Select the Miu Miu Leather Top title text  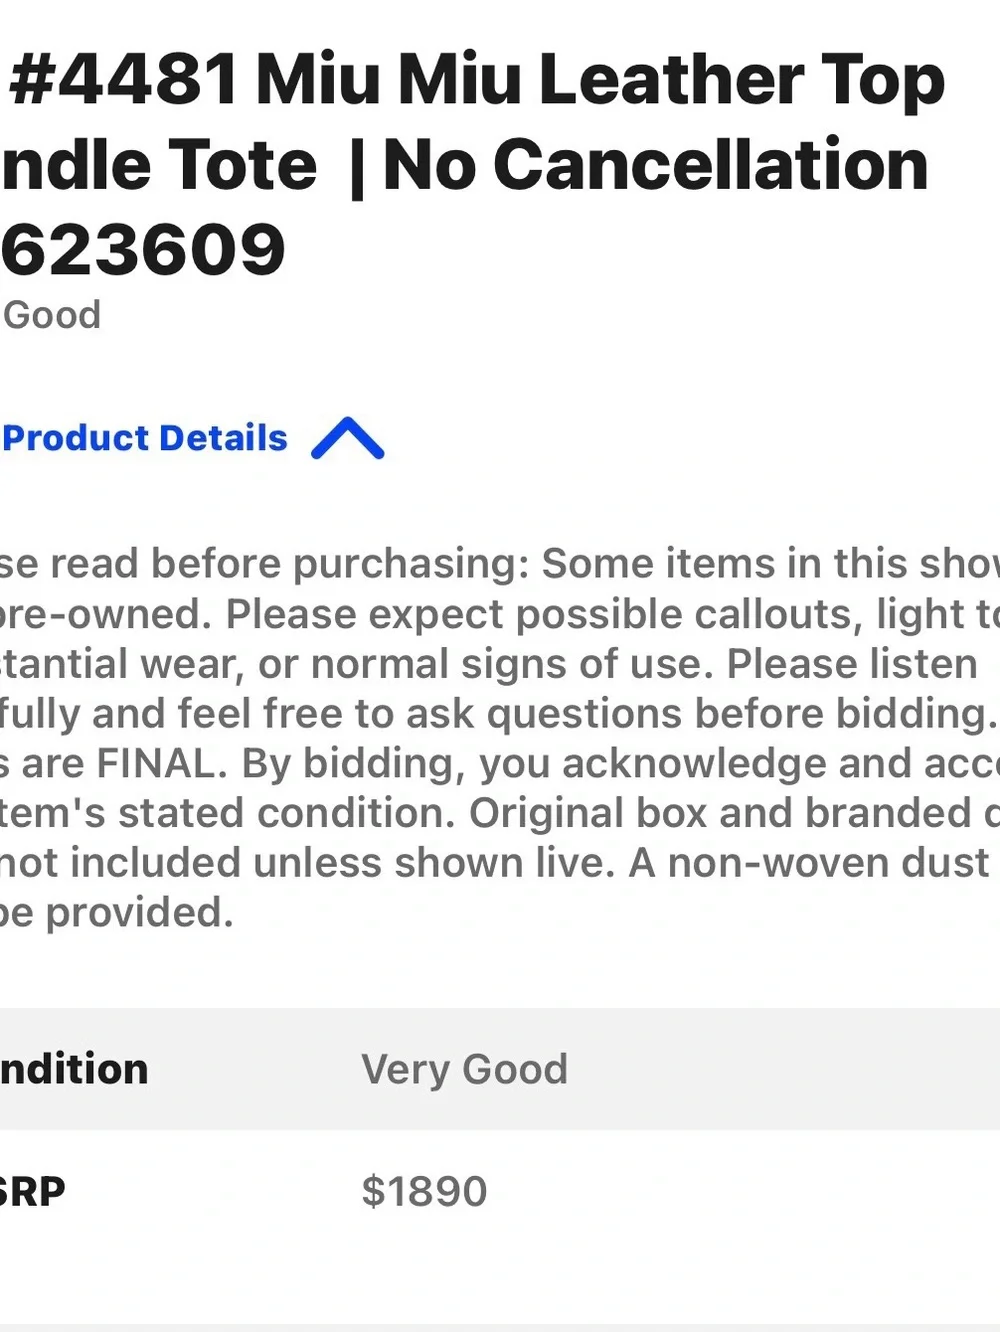pos(600,82)
